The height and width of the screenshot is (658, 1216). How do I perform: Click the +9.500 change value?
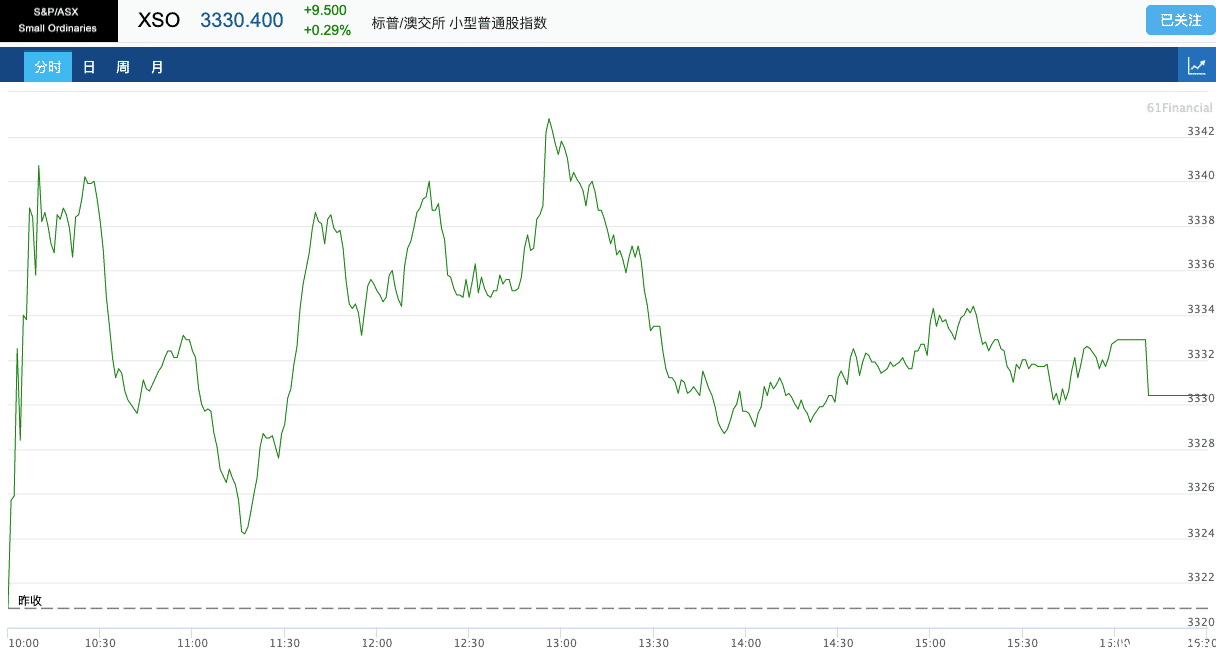pos(325,10)
